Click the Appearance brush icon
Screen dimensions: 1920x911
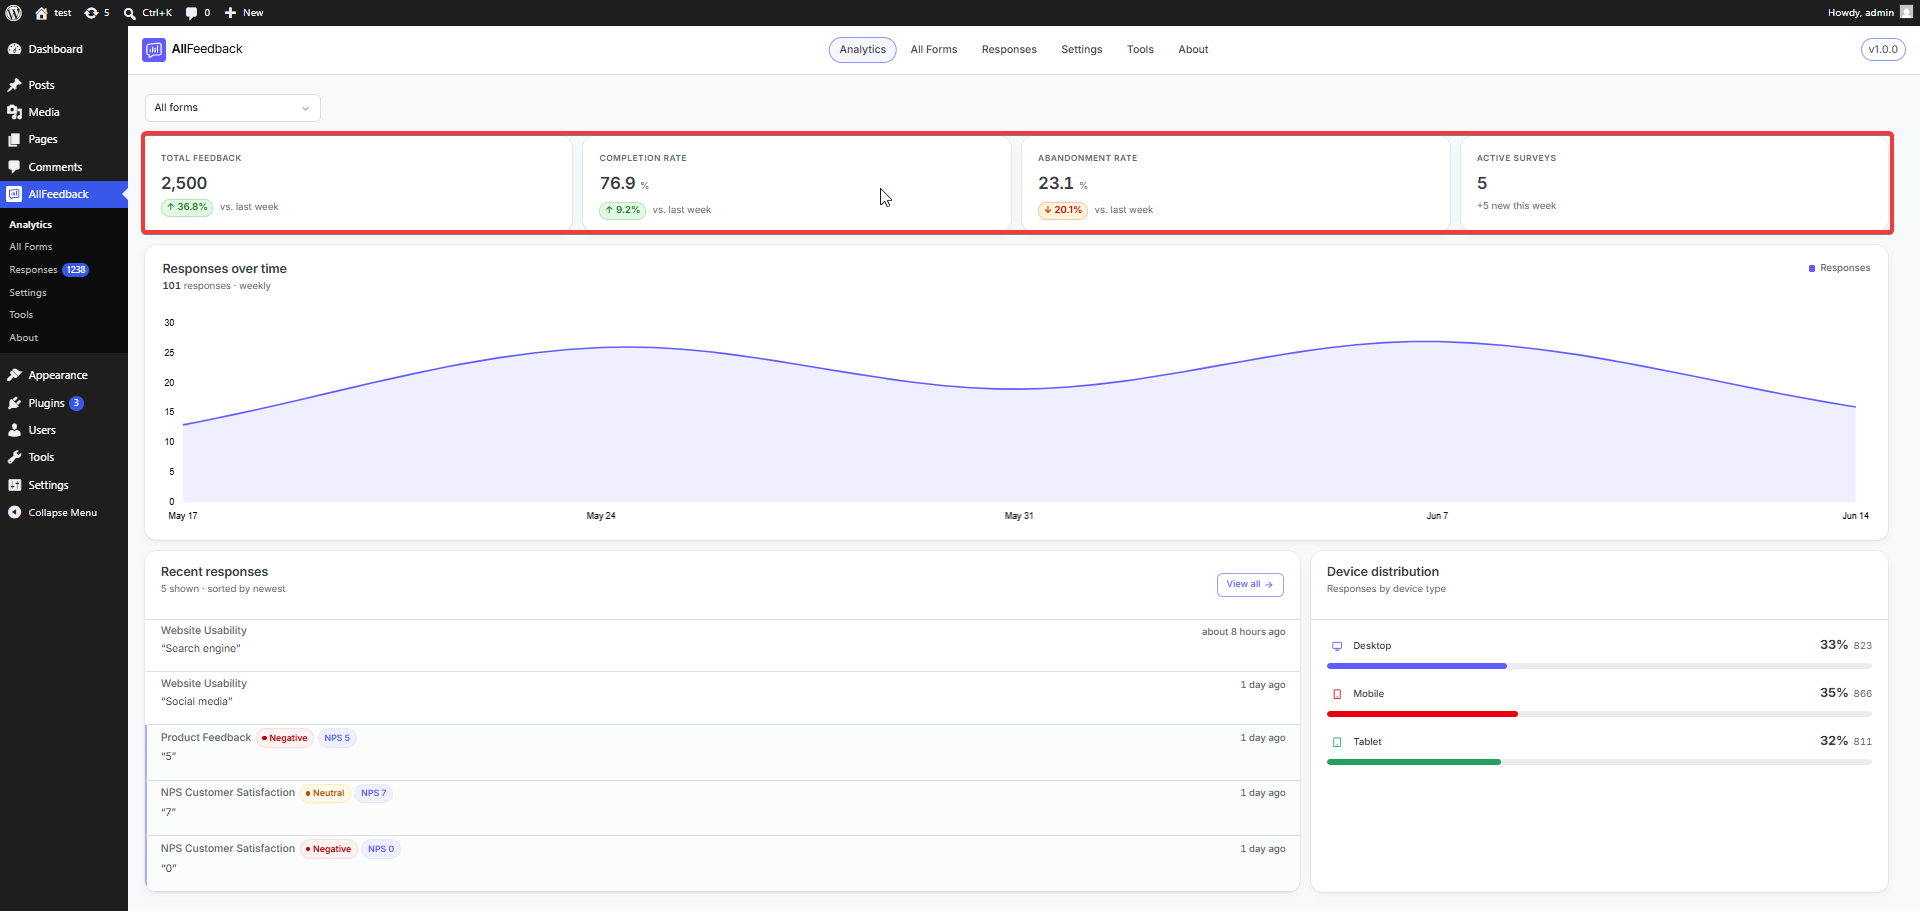(x=14, y=375)
